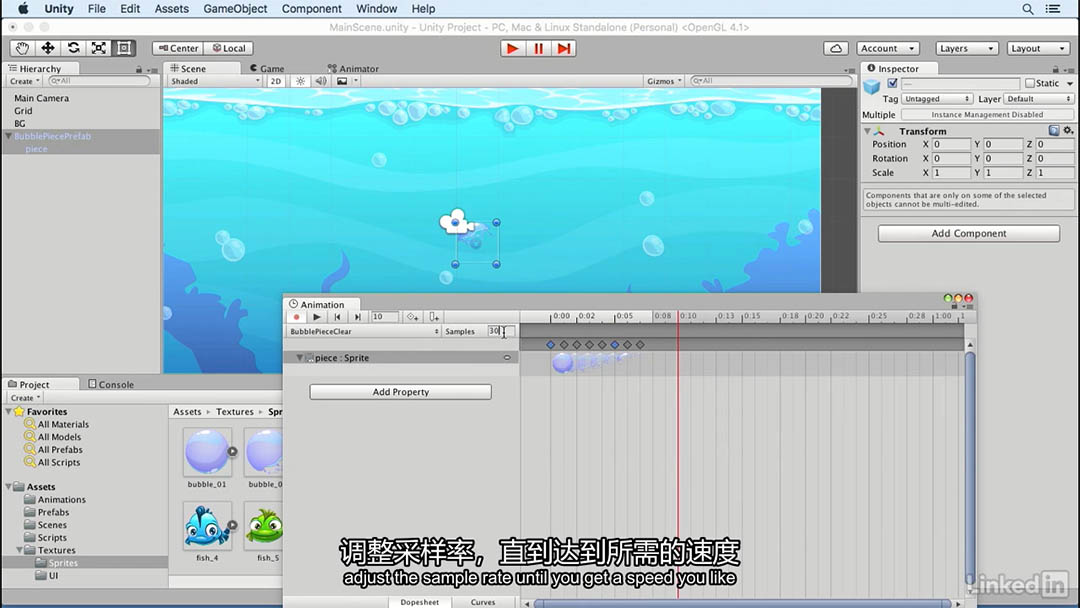The height and width of the screenshot is (608, 1080).
Task: Click the Add Property button
Action: 400,392
